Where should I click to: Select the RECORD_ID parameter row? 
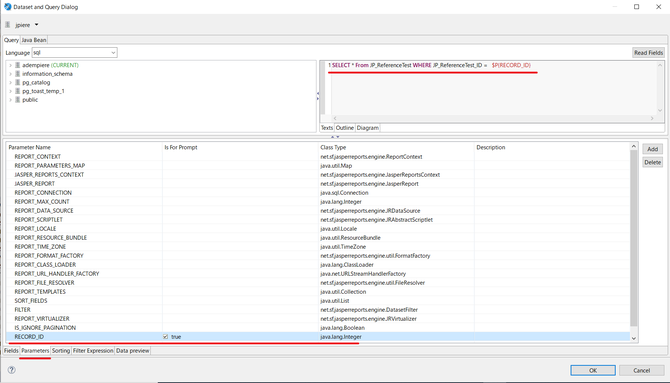(318, 337)
